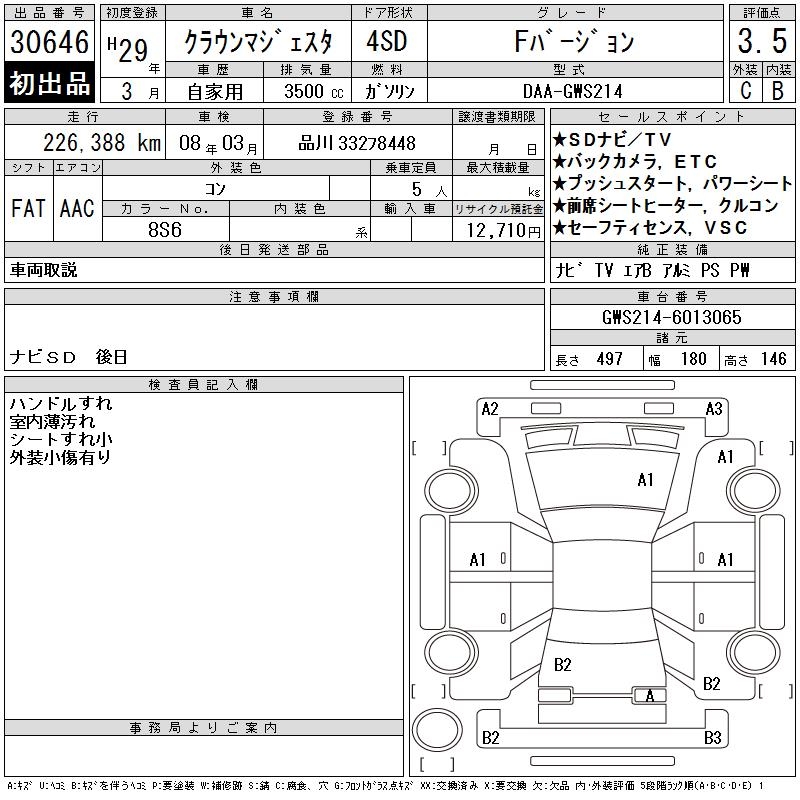Select the B2 mark on the trunk lid
Viewport: 800px width, 800px height.
pos(562,665)
